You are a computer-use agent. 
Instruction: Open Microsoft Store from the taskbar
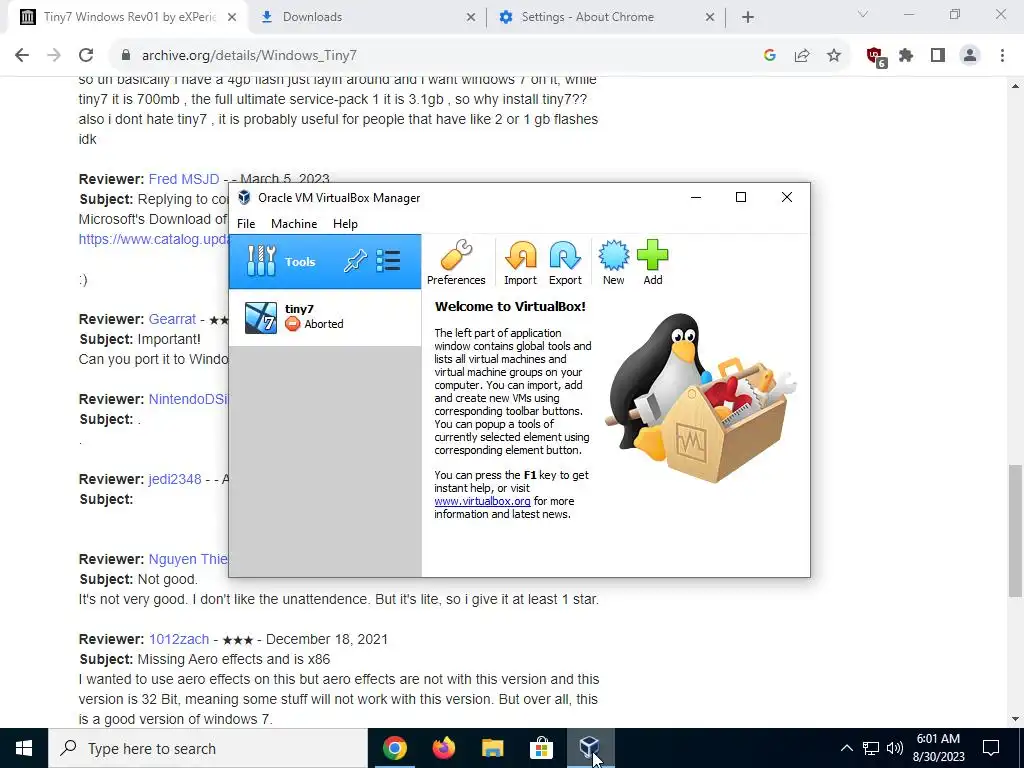tap(541, 748)
